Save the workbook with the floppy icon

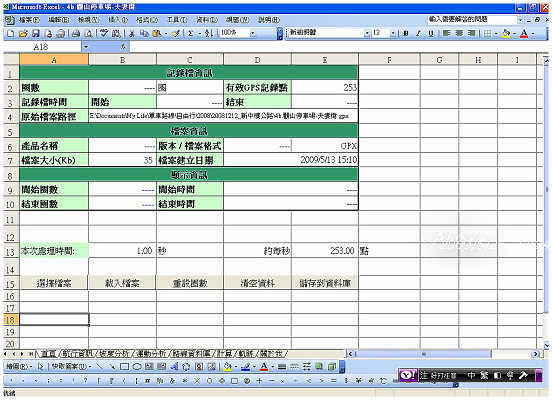(36, 33)
